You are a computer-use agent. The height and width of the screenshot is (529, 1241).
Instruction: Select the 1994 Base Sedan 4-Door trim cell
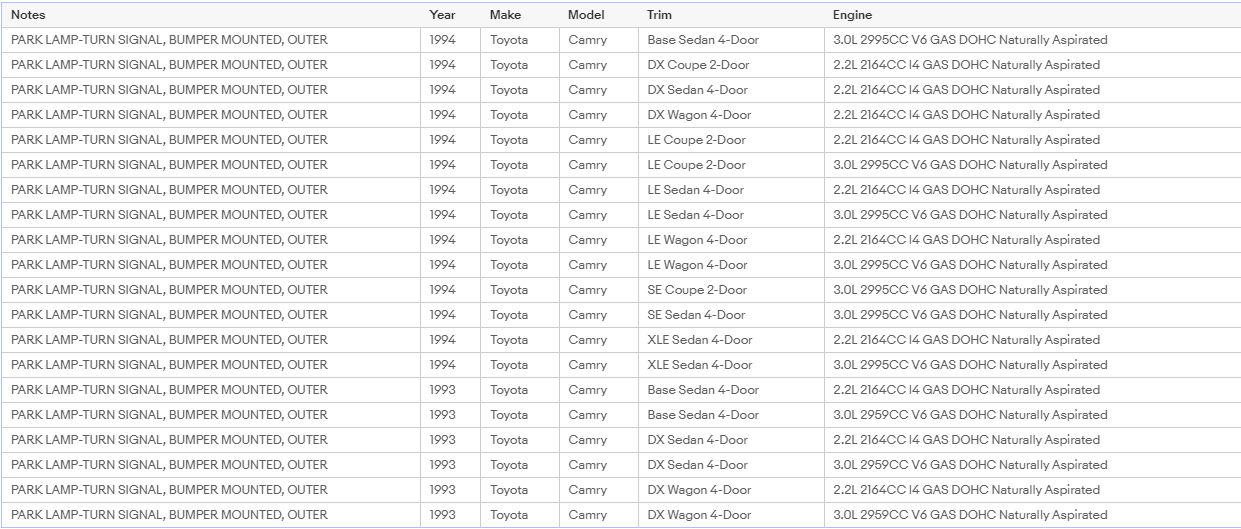coord(731,40)
